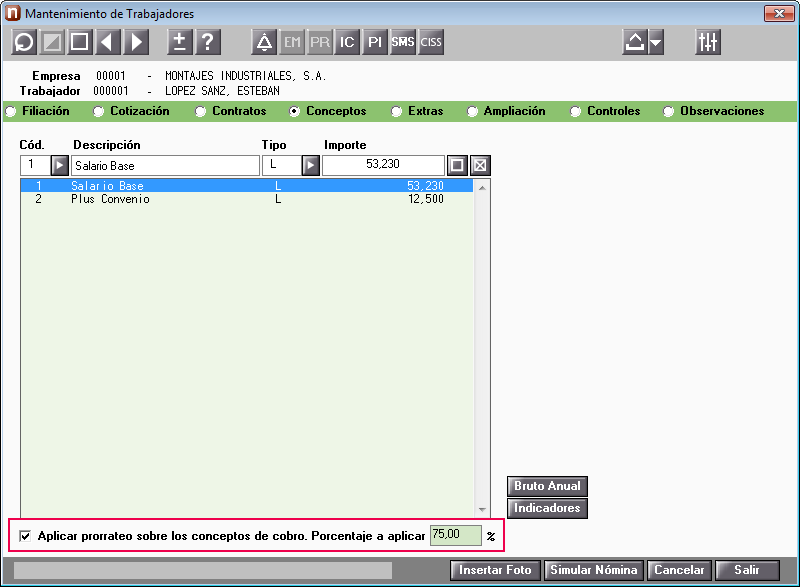Viewport: 800px width, 587px height.
Task: Click the percentage field showing 75,00
Action: [x=456, y=535]
